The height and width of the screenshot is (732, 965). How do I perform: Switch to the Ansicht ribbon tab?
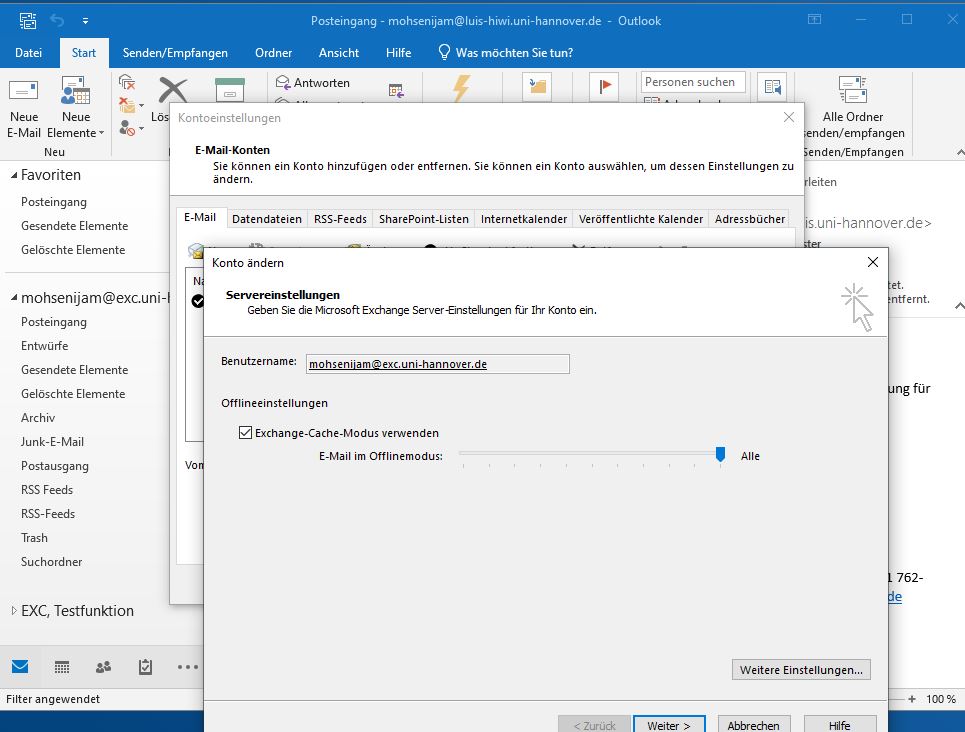338,53
